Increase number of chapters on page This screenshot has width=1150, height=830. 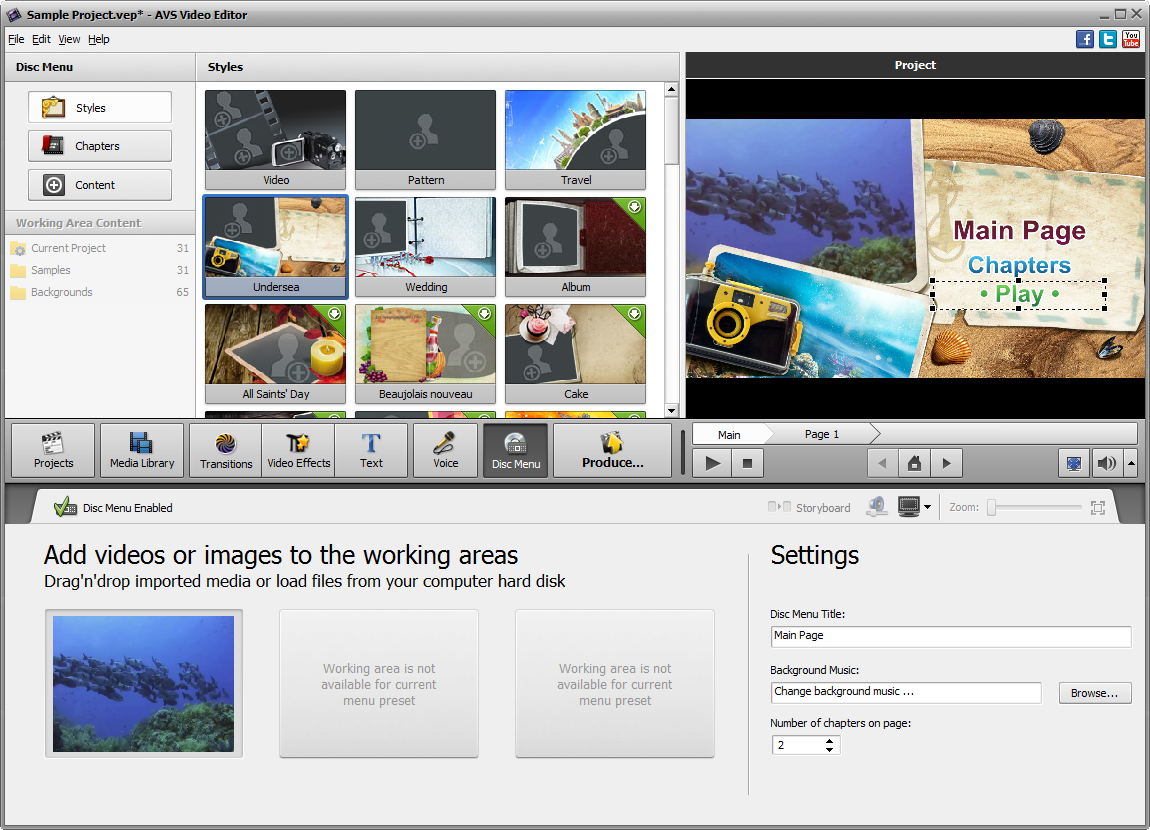[829, 741]
